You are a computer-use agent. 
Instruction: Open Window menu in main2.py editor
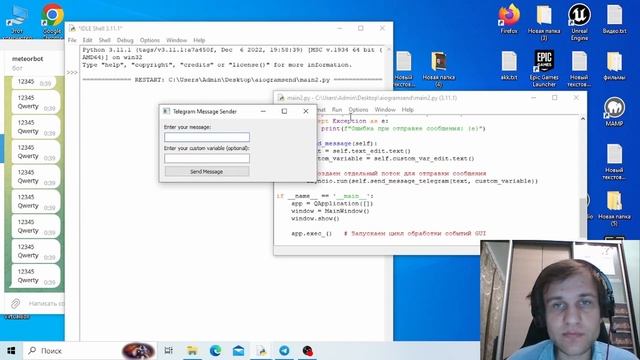385,110
